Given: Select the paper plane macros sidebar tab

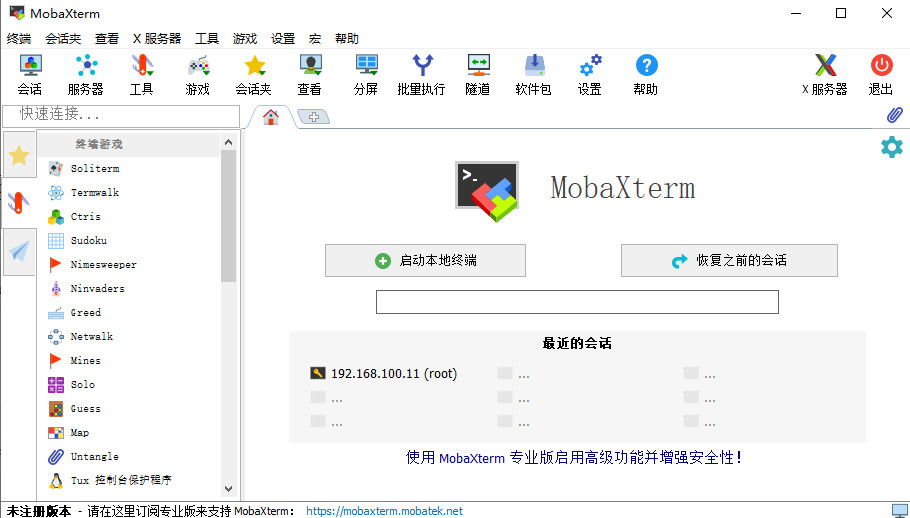Looking at the screenshot, I should (x=19, y=252).
